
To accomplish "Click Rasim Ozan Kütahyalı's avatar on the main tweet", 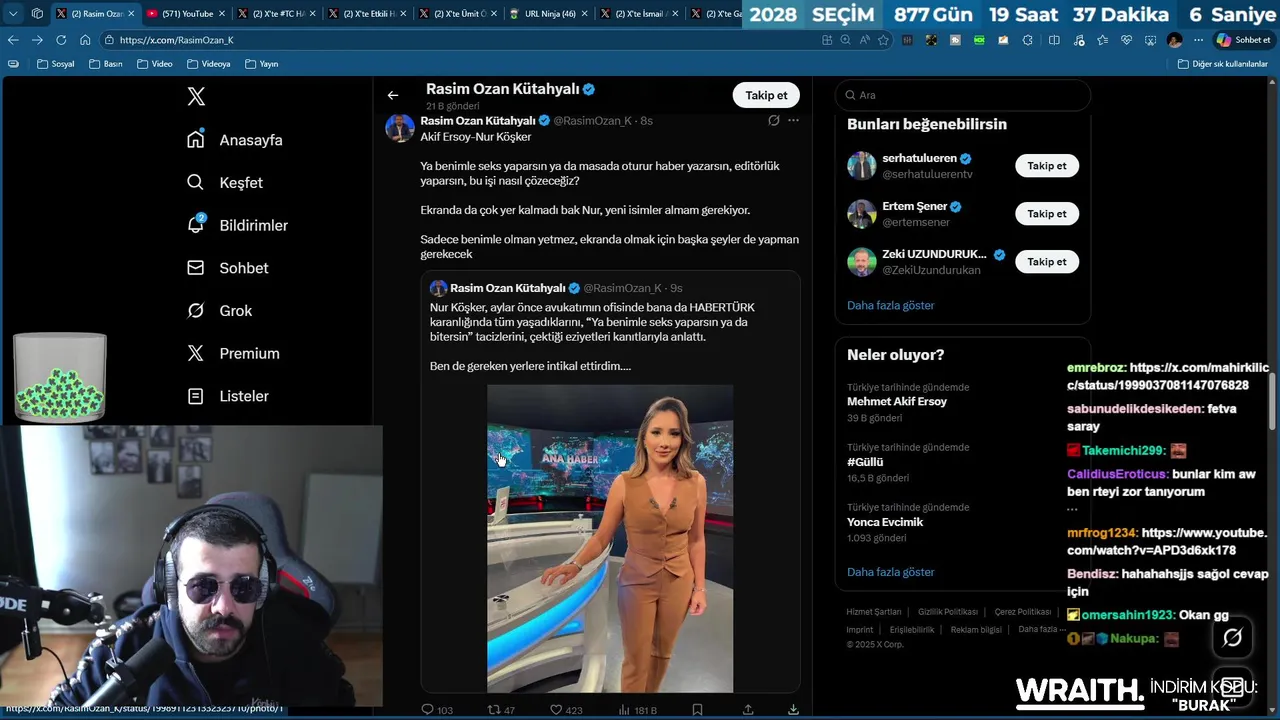I will pyautogui.click(x=400, y=128).
